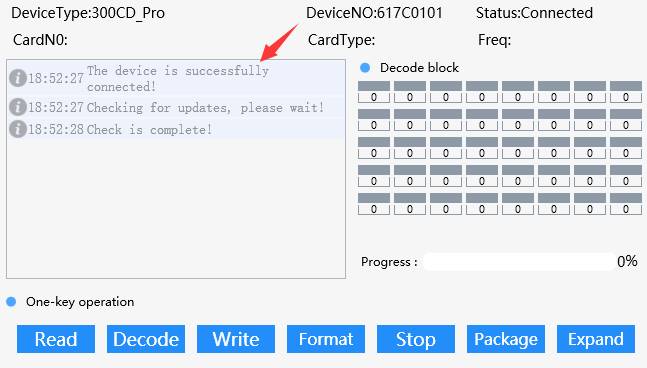Start decoding with the Decode button
This screenshot has width=647, height=368.
[146, 339]
